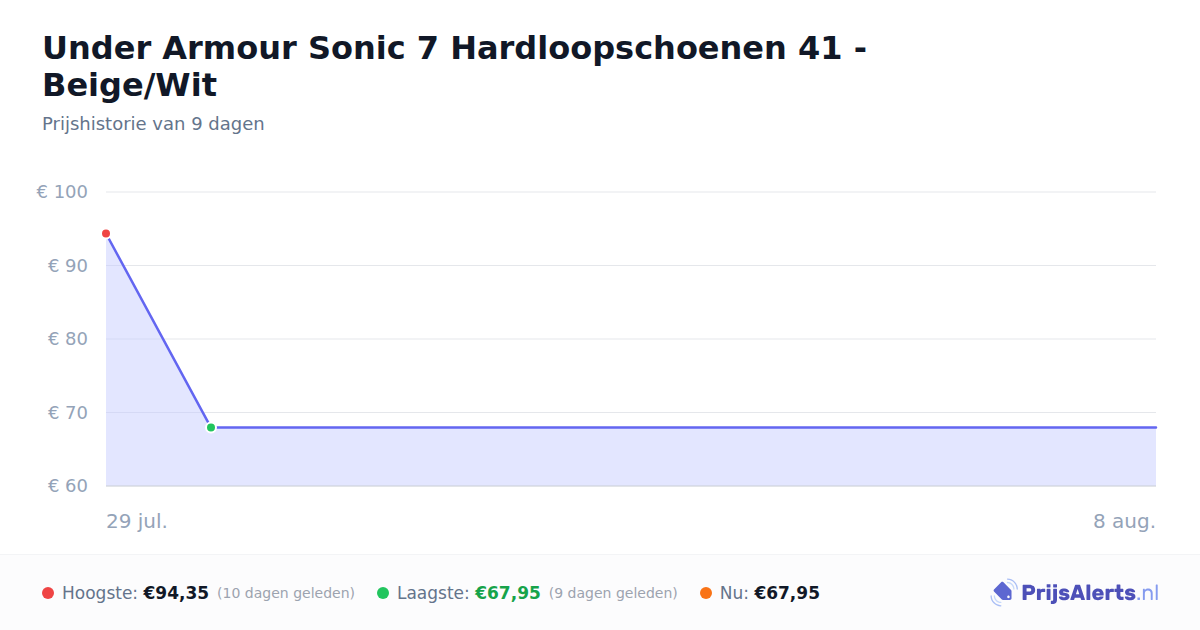
Task: Click the 8 aug. end date label
Action: pyautogui.click(x=1124, y=521)
